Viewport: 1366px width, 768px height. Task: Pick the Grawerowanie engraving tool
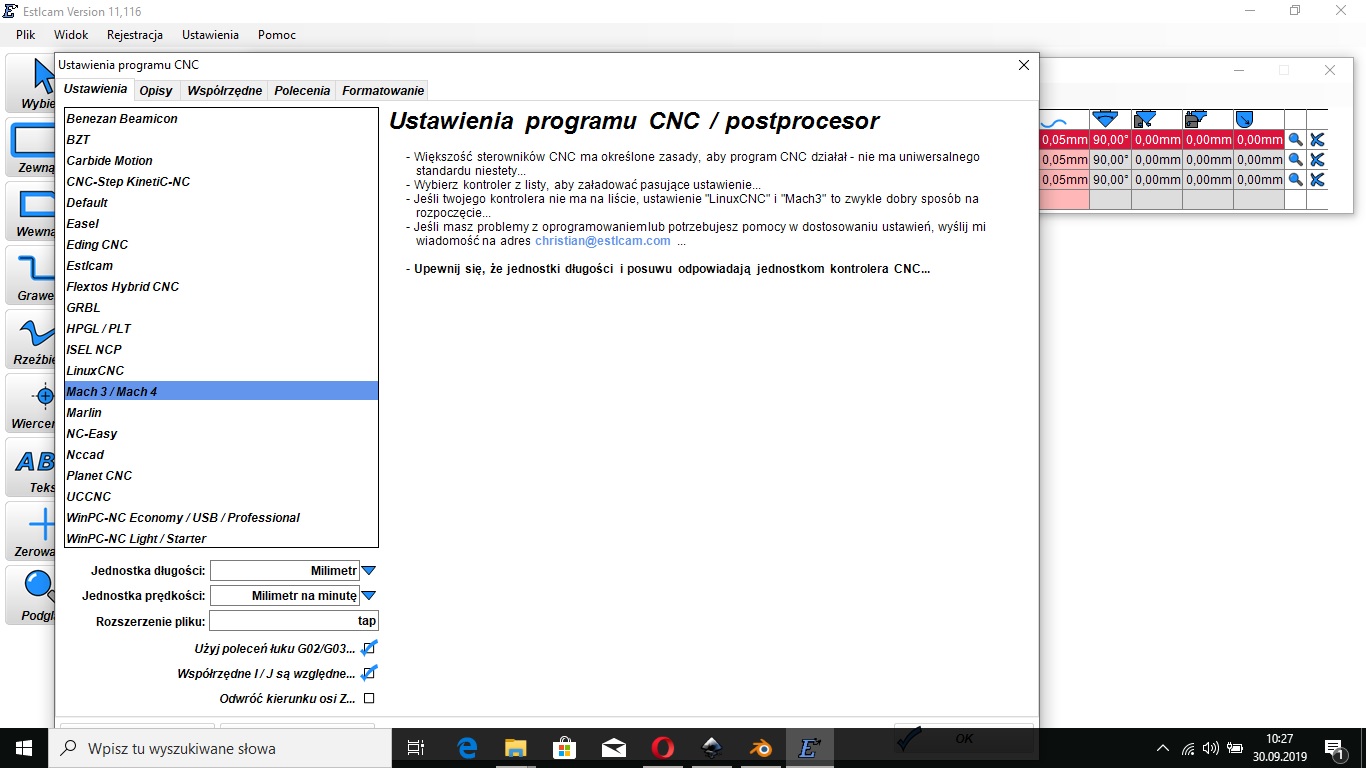(x=31, y=275)
